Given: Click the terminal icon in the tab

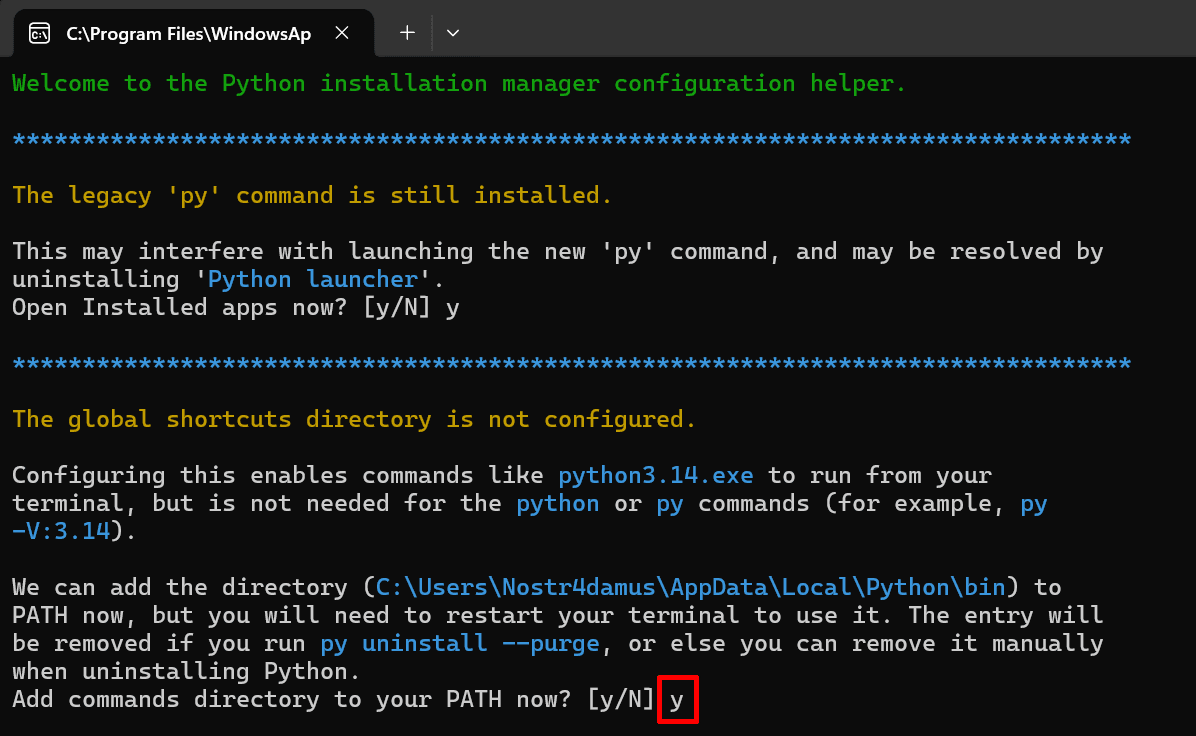Looking at the screenshot, I should point(40,34).
